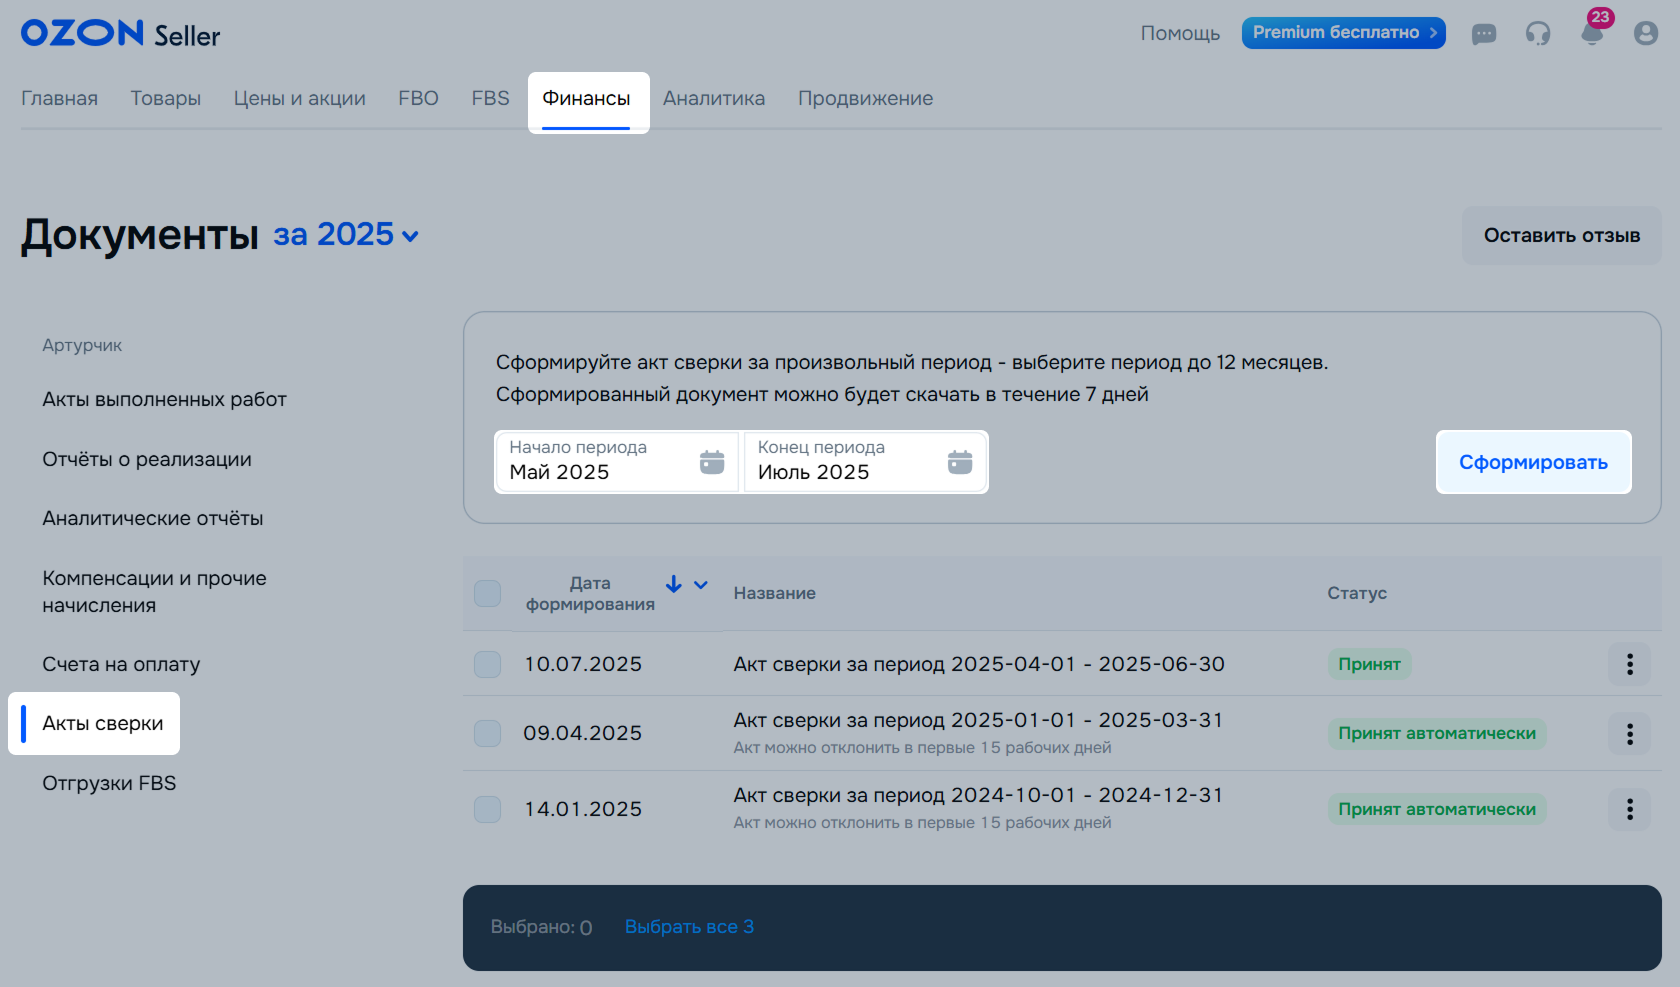Expand date column sorting chevron
The image size is (1680, 987).
coord(701,584)
